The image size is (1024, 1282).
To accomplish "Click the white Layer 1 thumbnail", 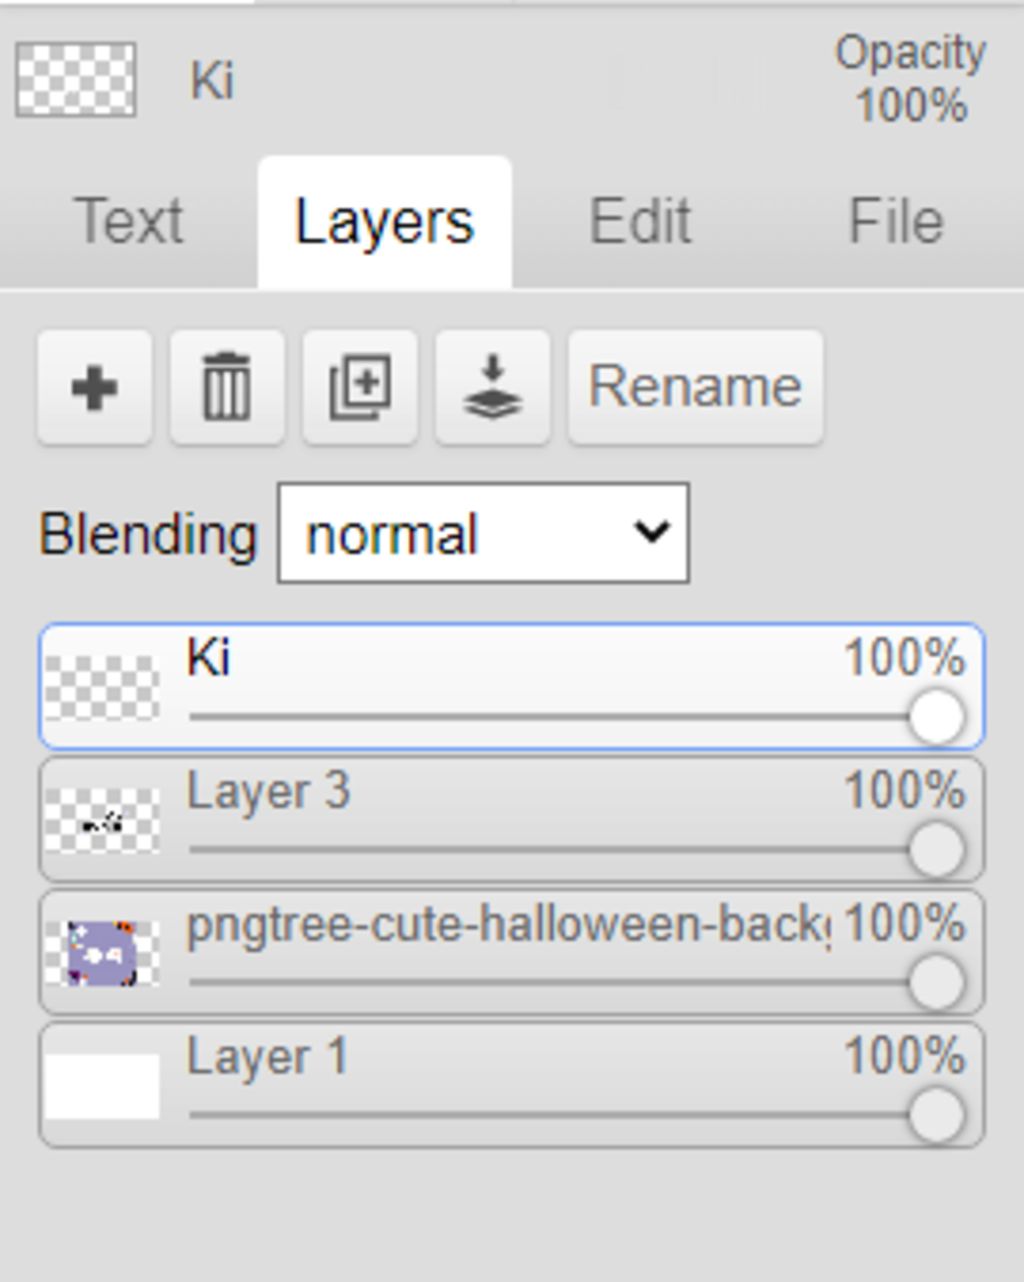I will point(102,1086).
